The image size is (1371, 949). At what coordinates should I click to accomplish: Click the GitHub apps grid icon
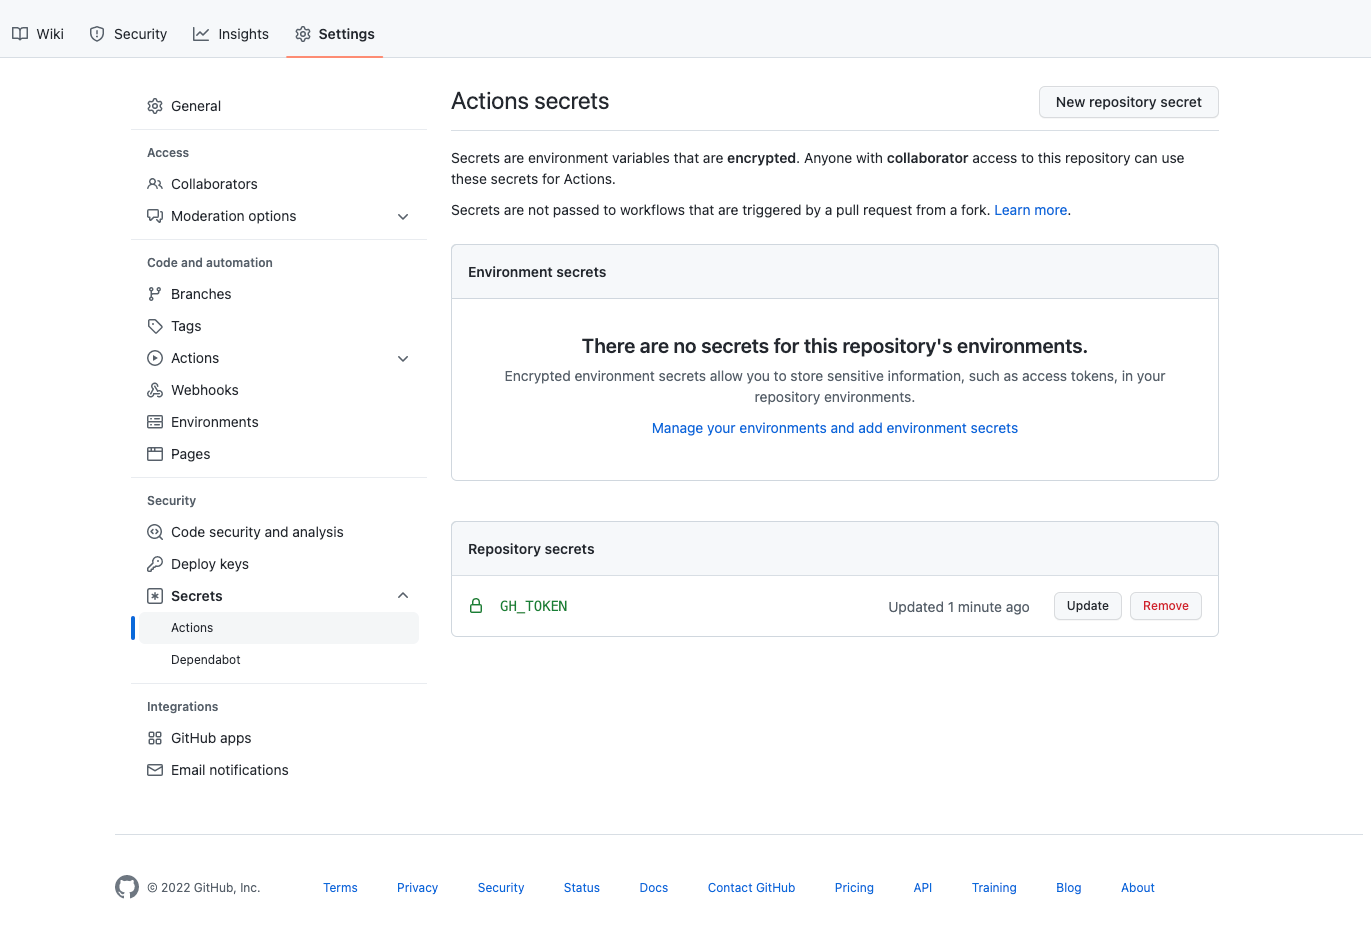[155, 738]
